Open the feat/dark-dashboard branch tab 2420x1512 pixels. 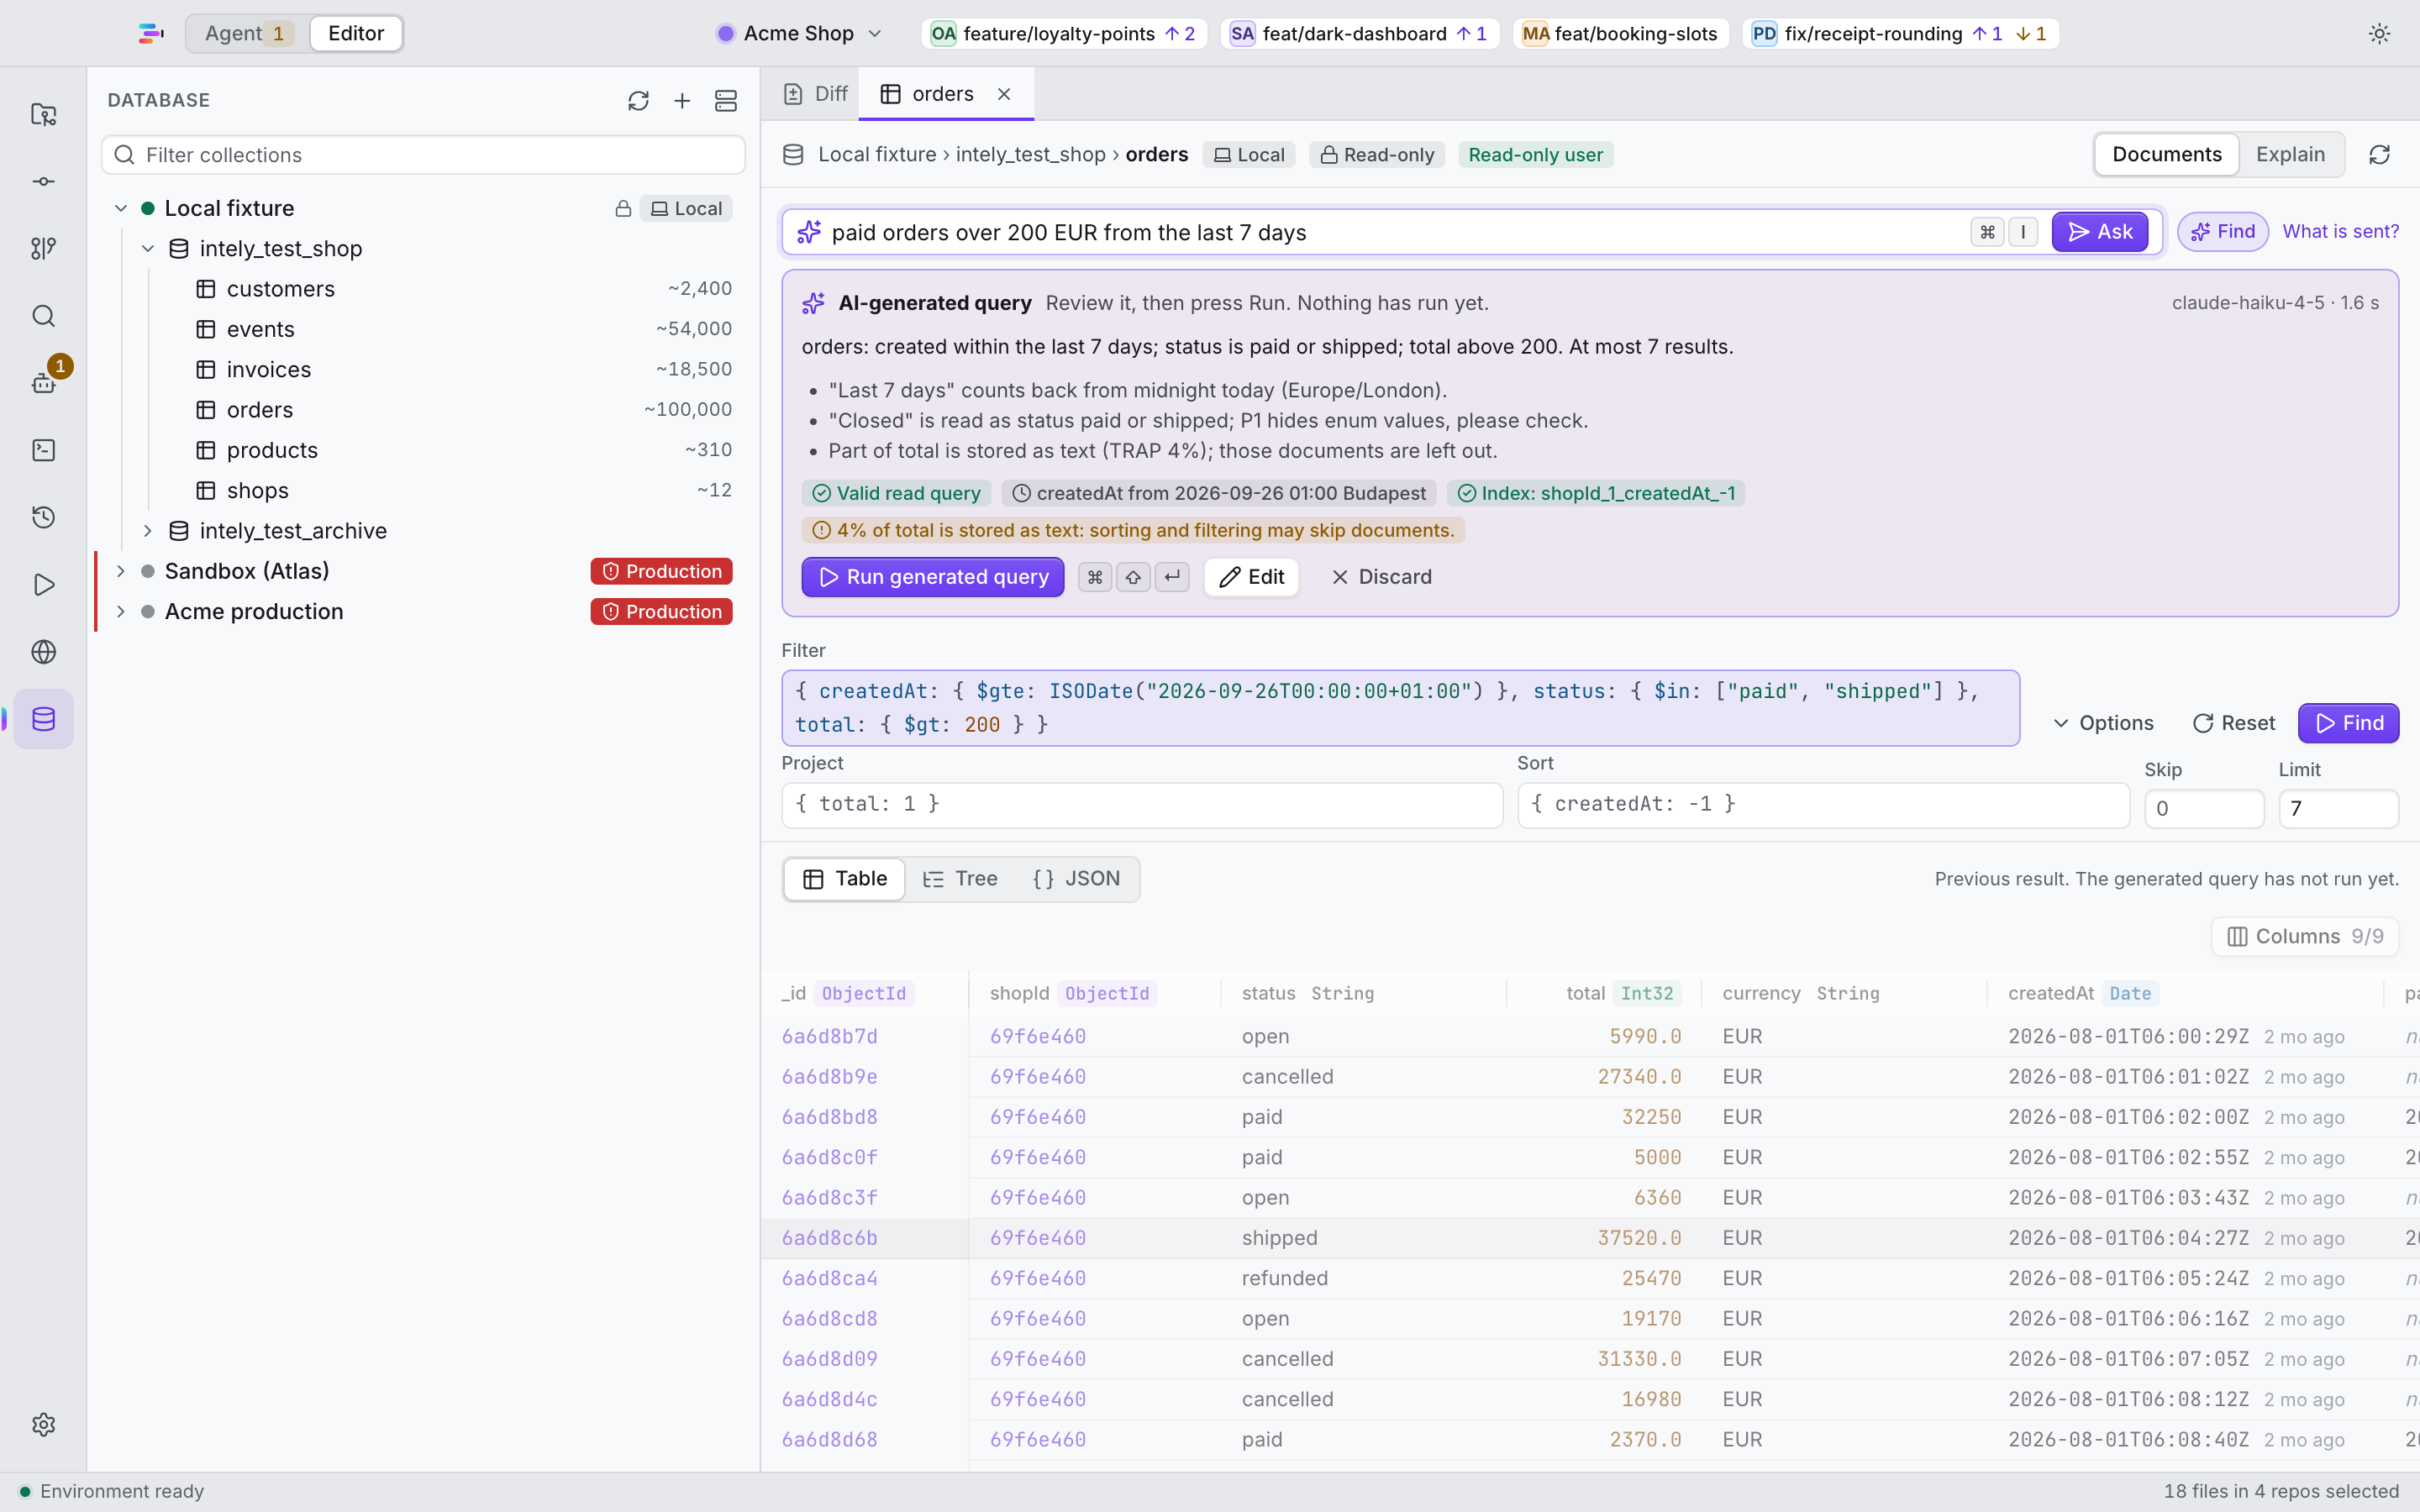click(x=1359, y=34)
